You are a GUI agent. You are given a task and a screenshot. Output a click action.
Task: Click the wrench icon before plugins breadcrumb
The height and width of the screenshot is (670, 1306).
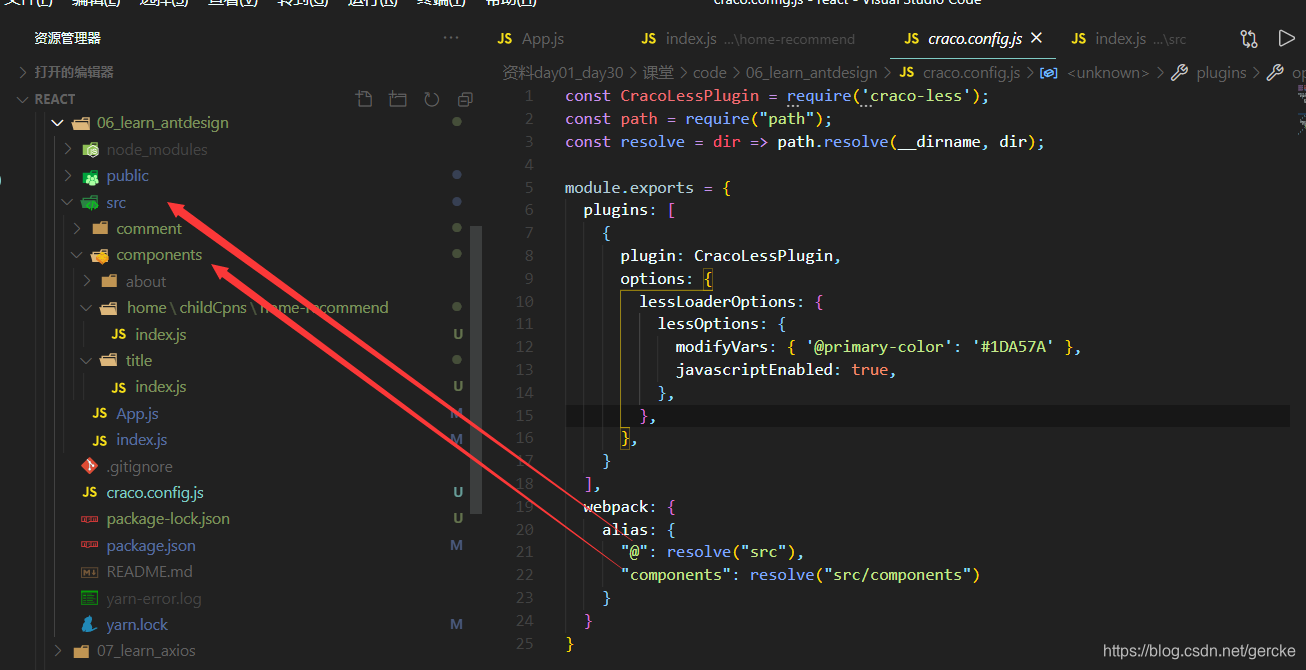click(x=1179, y=72)
